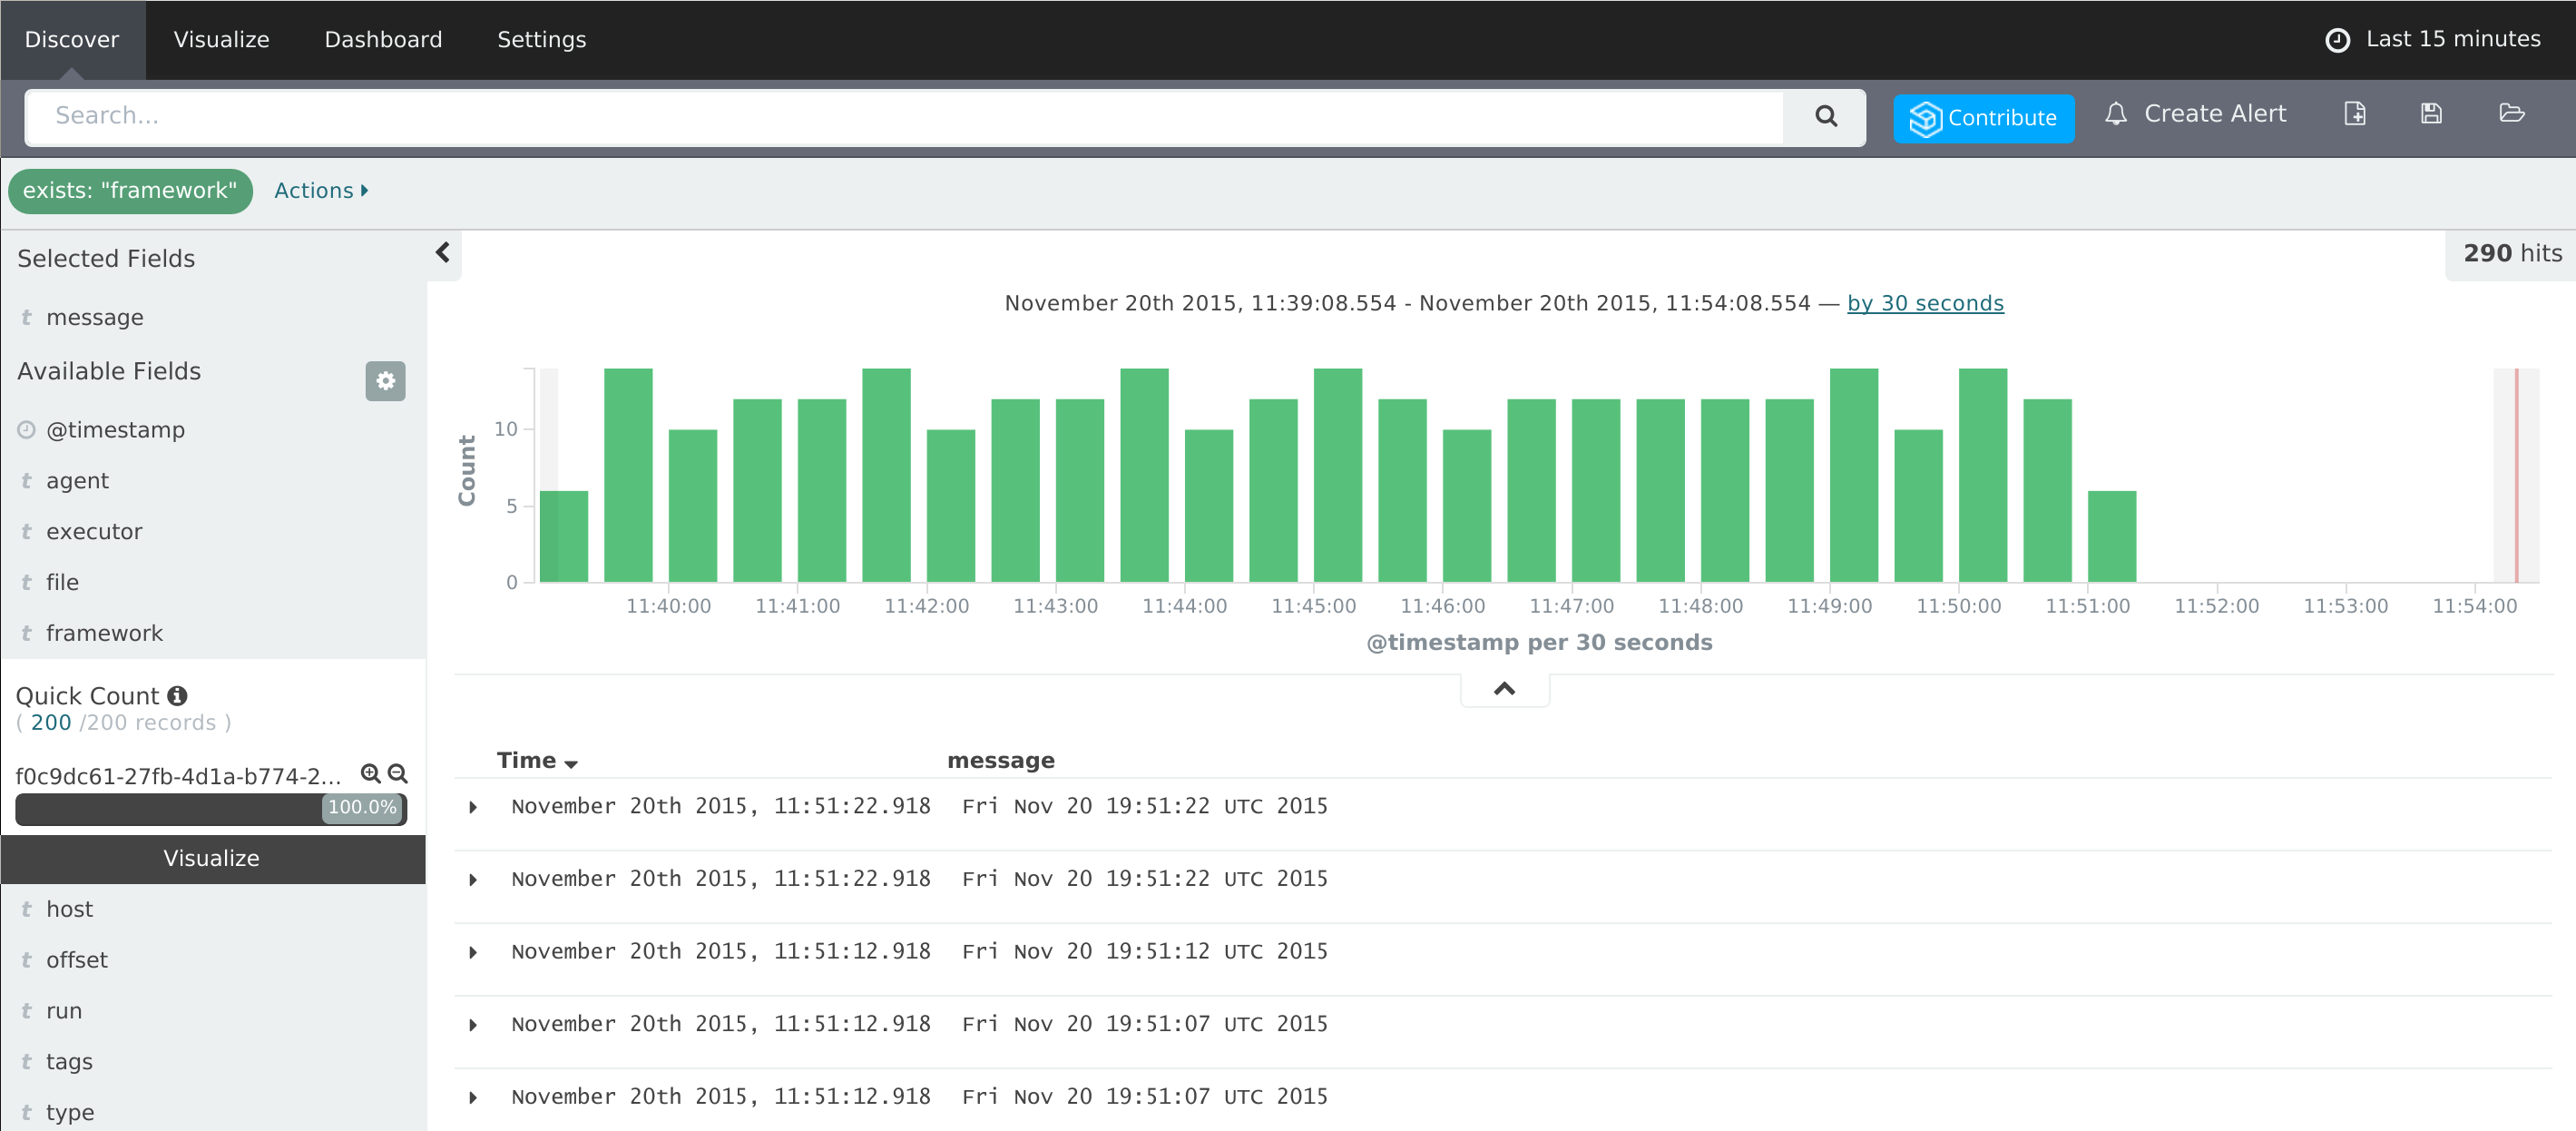Click into the Search input field
Screen dimensions: 2576x1131
900,116
